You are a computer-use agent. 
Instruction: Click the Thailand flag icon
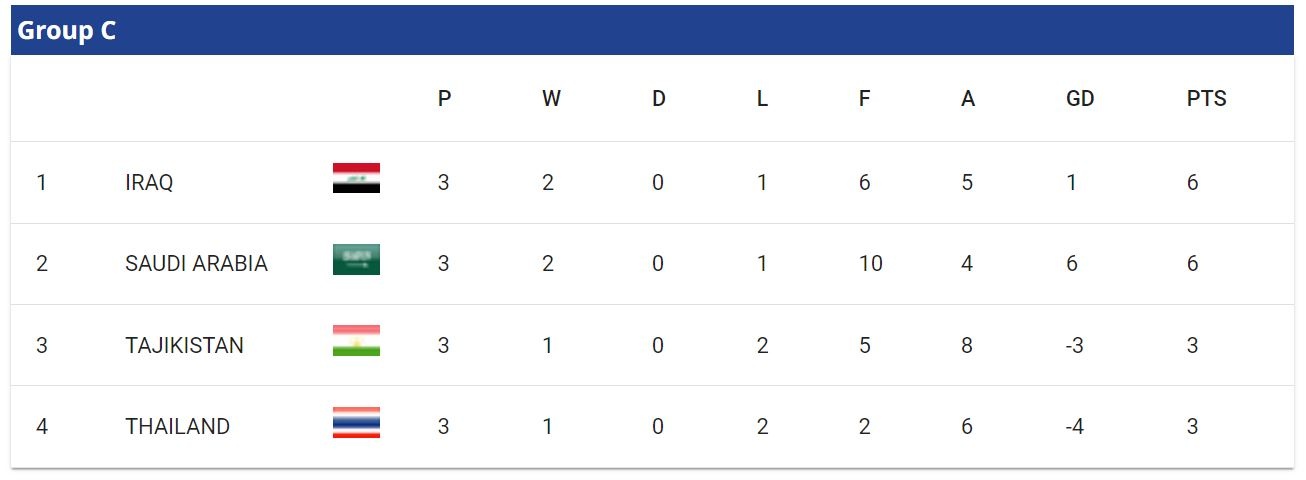tap(356, 423)
